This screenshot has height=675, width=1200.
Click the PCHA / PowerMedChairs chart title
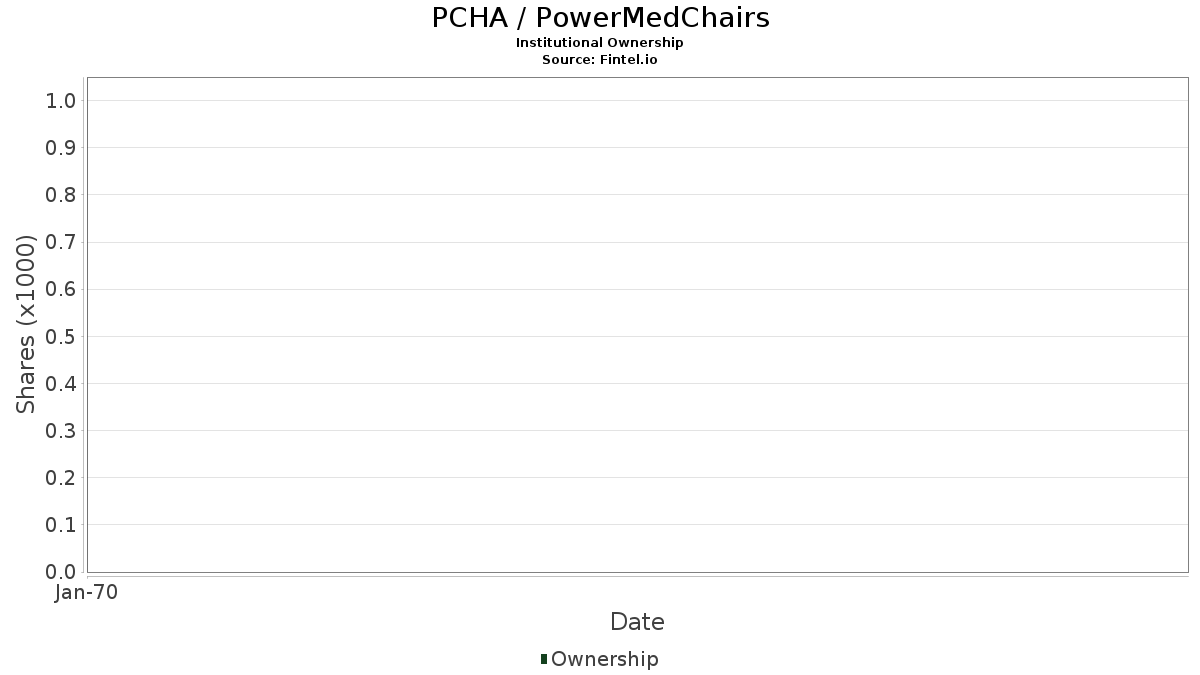[600, 18]
